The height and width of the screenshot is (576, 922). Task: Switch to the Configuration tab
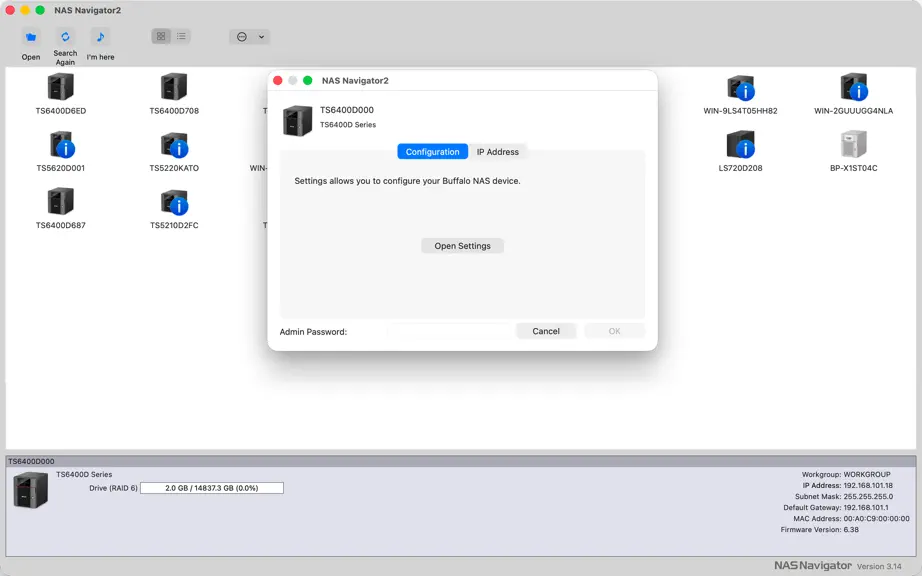432,152
